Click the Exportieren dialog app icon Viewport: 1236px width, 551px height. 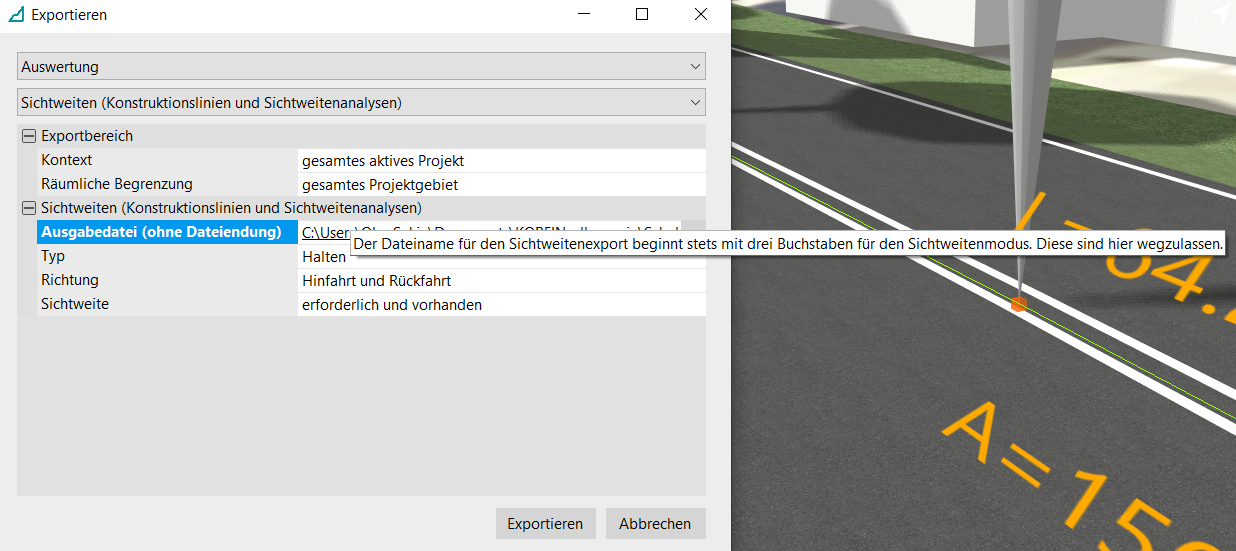(14, 15)
